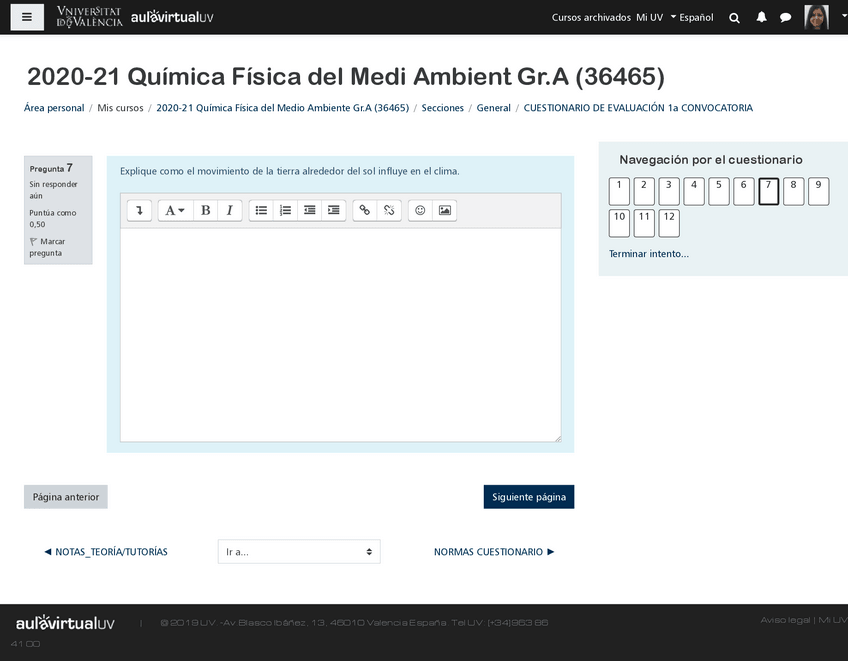Go to previous activity NOTAS_TEORÍA/TUTORÍAS
The height and width of the screenshot is (661, 848).
point(106,552)
